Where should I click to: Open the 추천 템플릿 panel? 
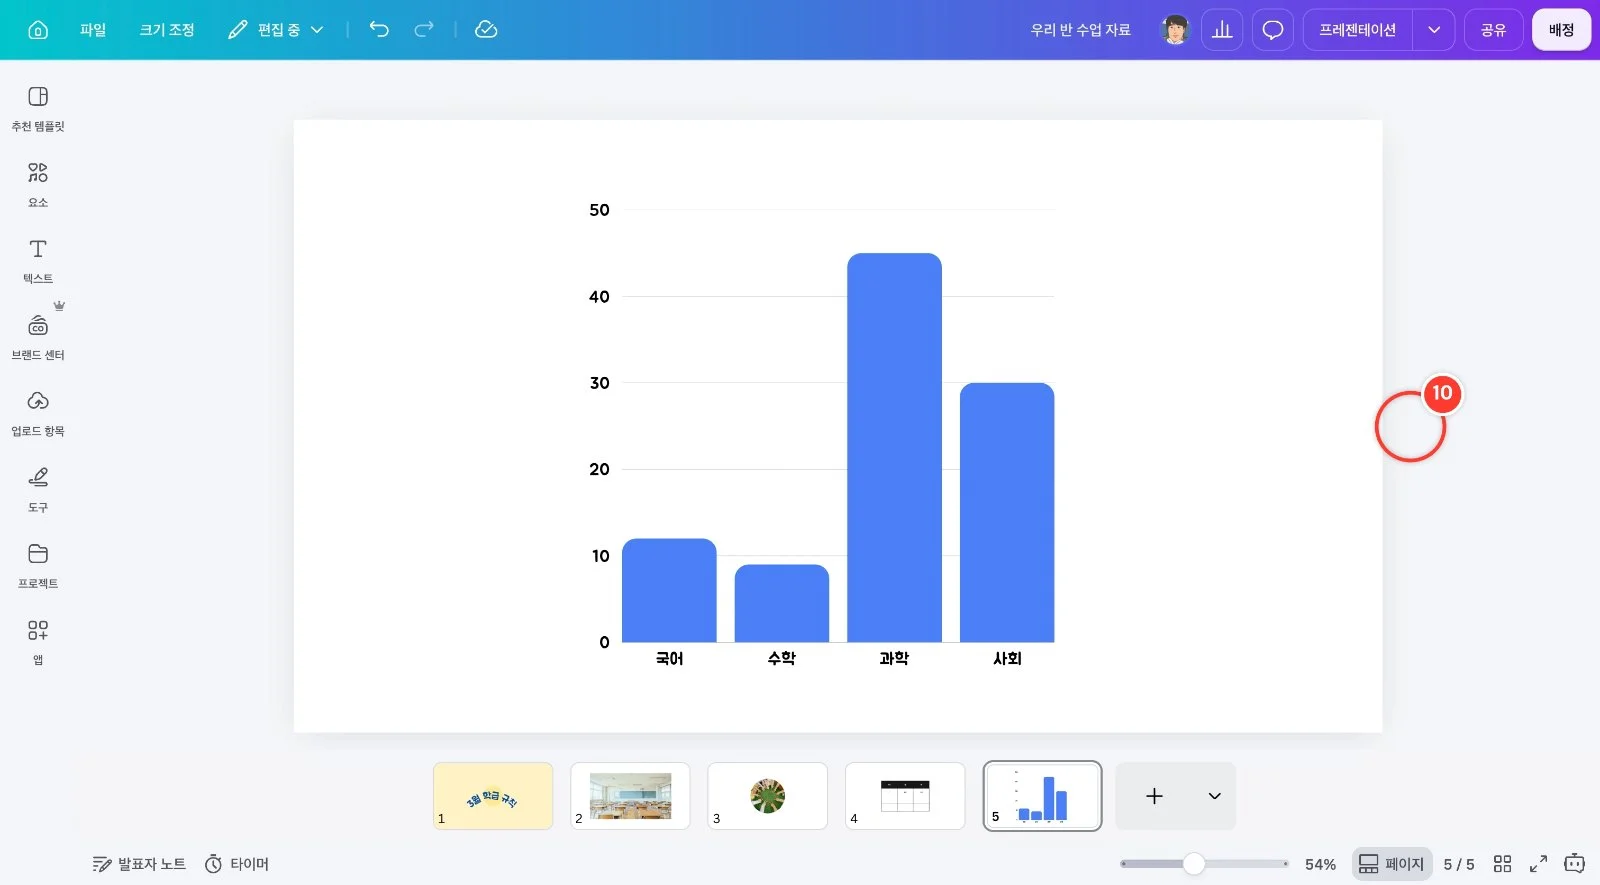click(38, 109)
